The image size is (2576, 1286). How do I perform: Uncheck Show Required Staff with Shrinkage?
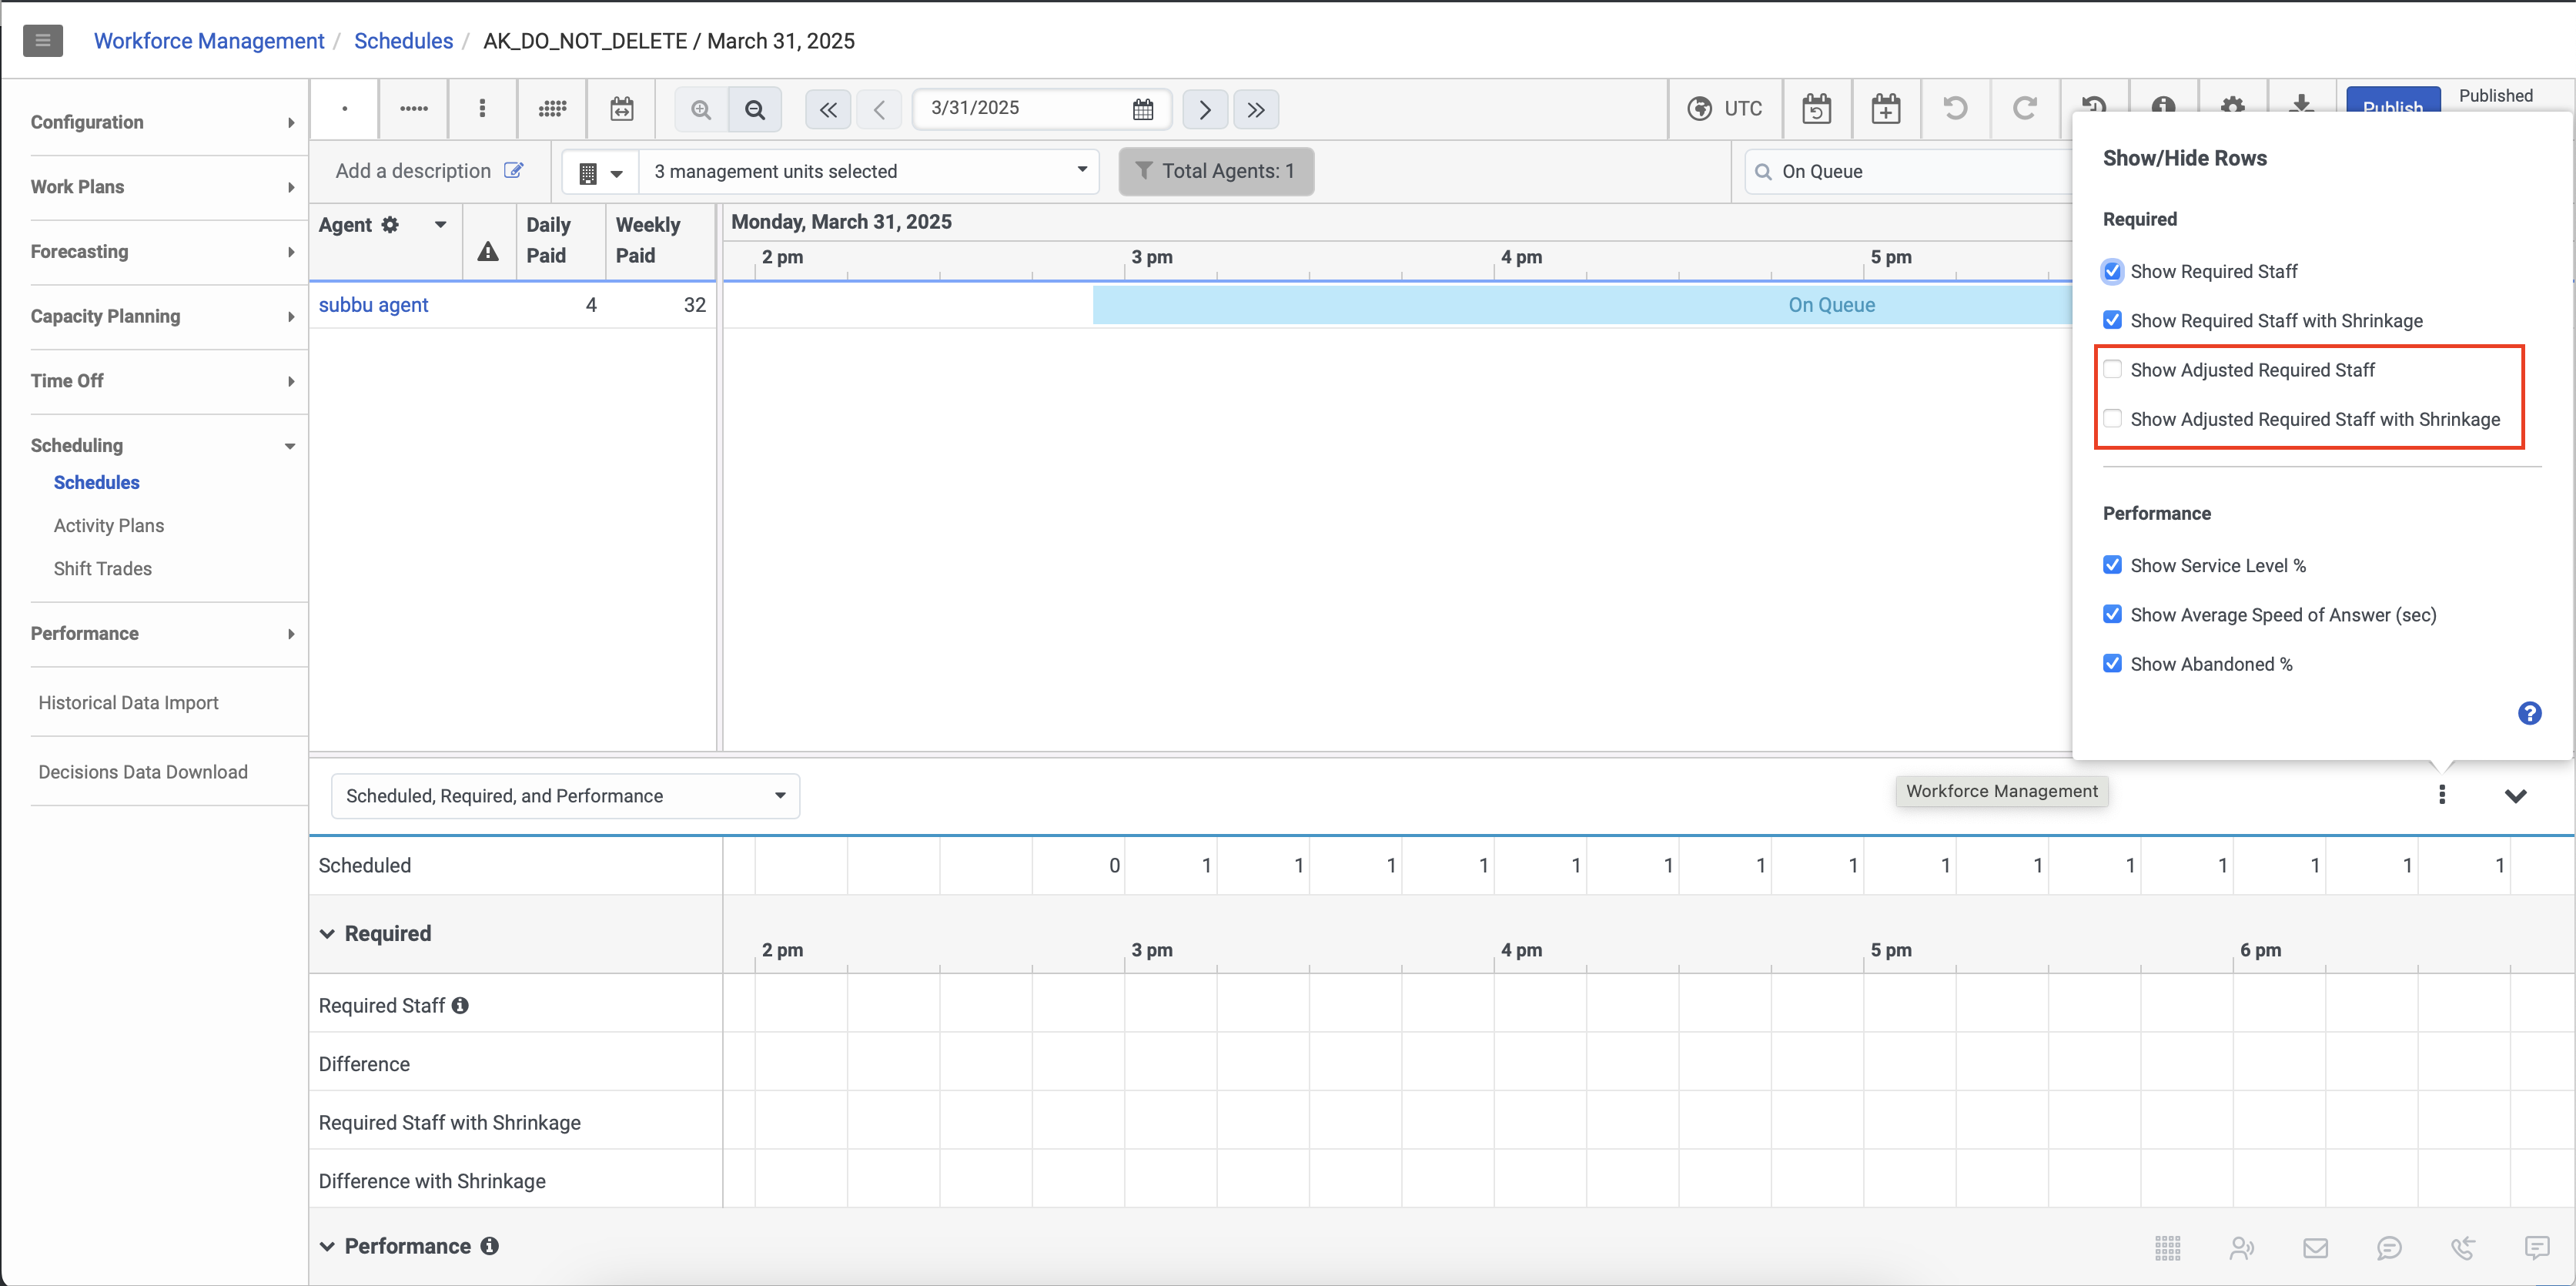pyautogui.click(x=2112, y=320)
